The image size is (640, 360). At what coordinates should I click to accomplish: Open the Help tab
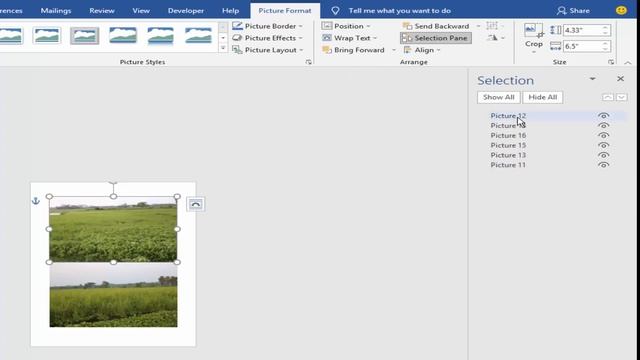click(231, 11)
